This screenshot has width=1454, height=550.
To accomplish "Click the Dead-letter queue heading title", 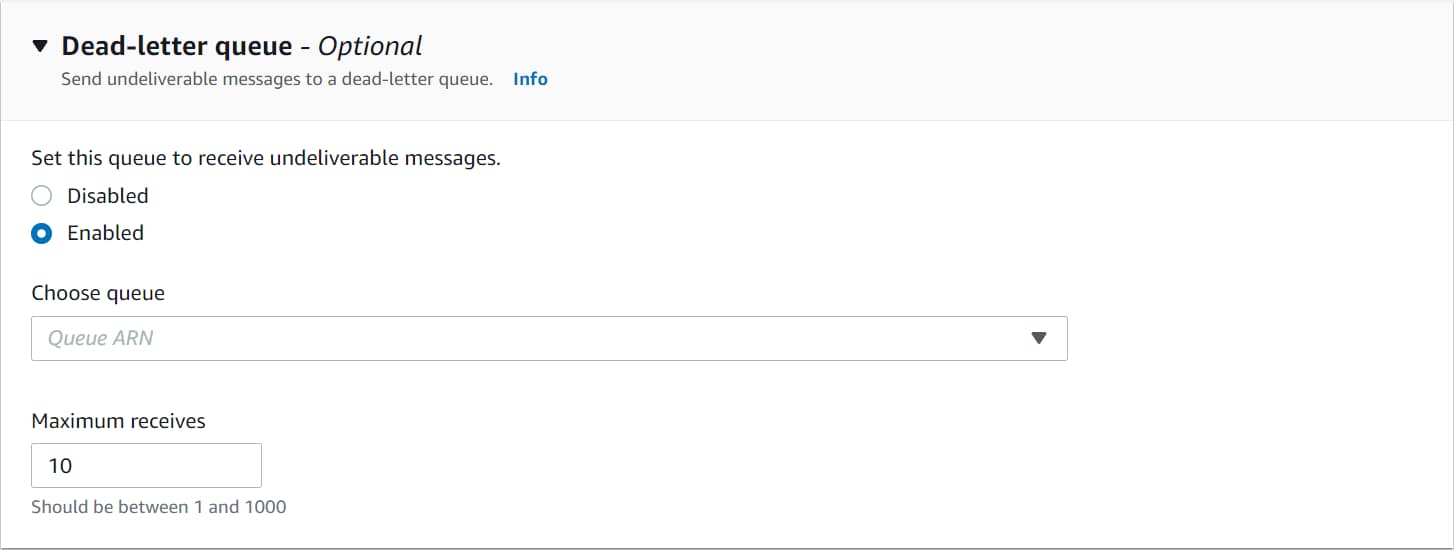I will point(177,46).
